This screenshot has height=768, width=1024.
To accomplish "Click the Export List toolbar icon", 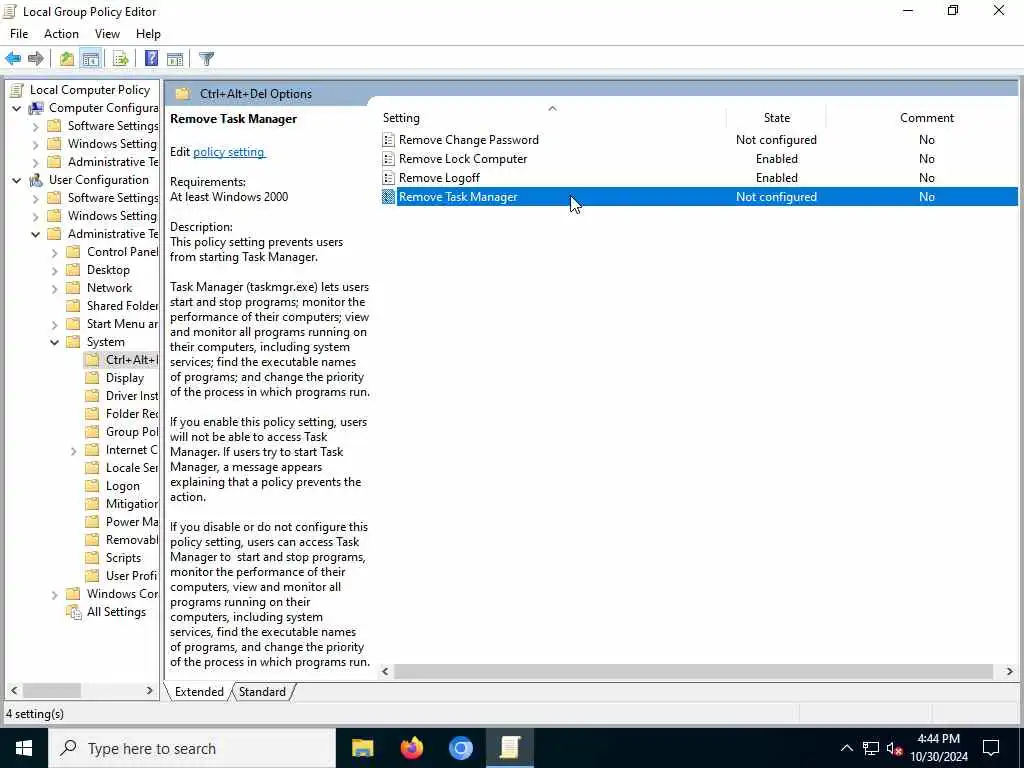I will tap(121, 59).
